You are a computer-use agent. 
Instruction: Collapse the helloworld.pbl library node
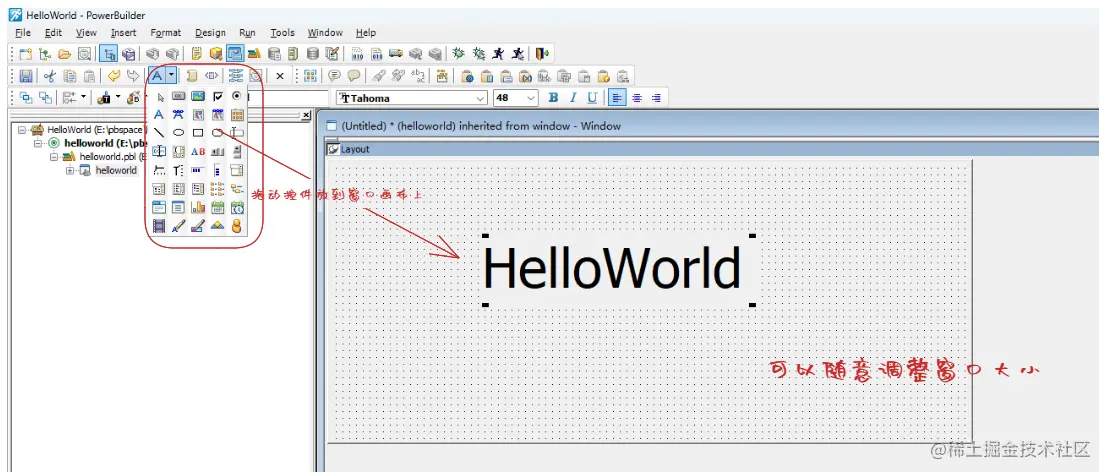pos(54,157)
